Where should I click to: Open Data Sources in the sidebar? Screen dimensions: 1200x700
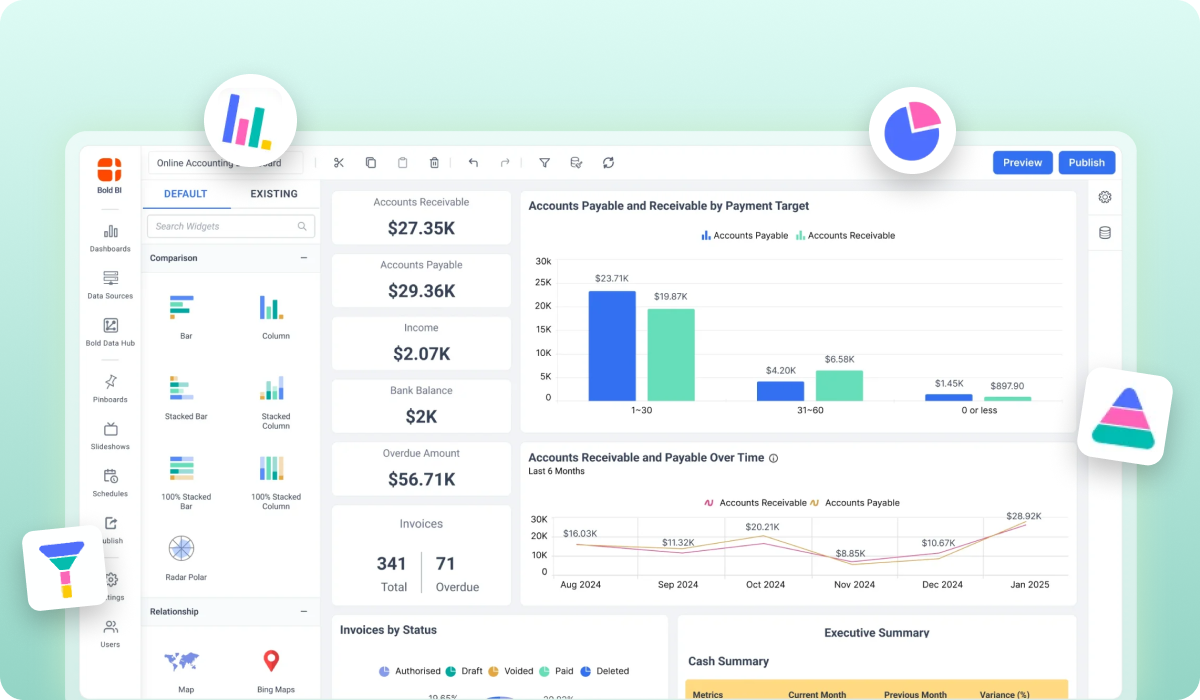click(x=110, y=285)
